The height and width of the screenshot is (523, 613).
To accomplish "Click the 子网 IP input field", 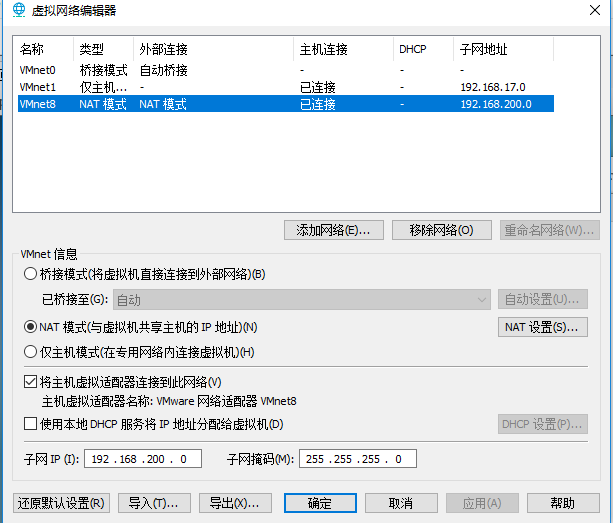I will (143, 459).
